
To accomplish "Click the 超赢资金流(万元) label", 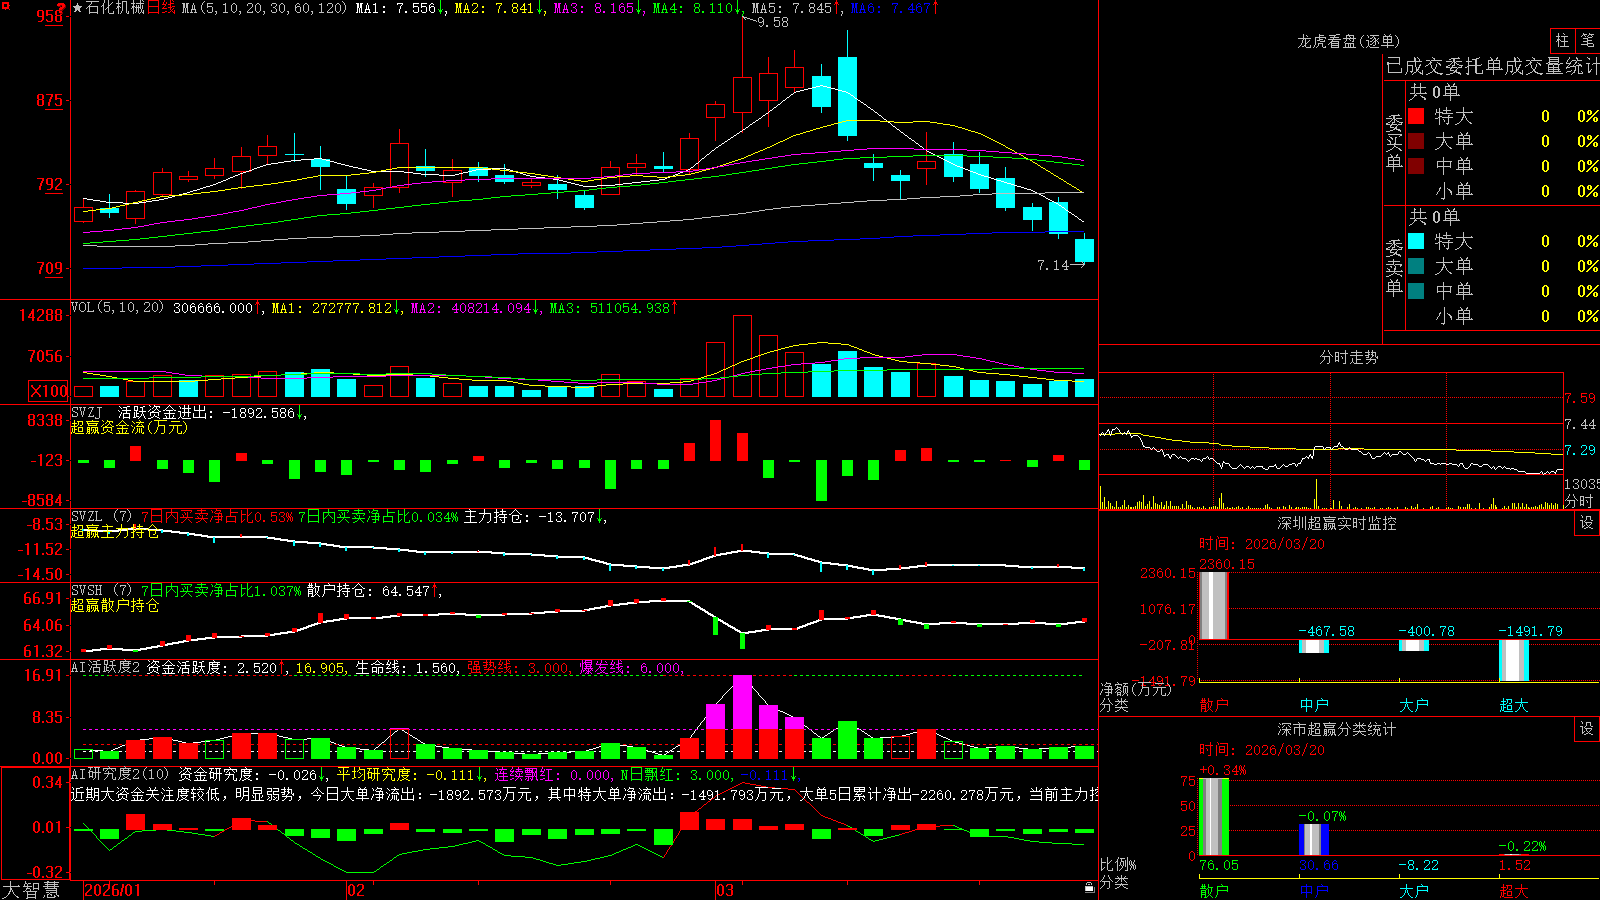I will [x=129, y=427].
